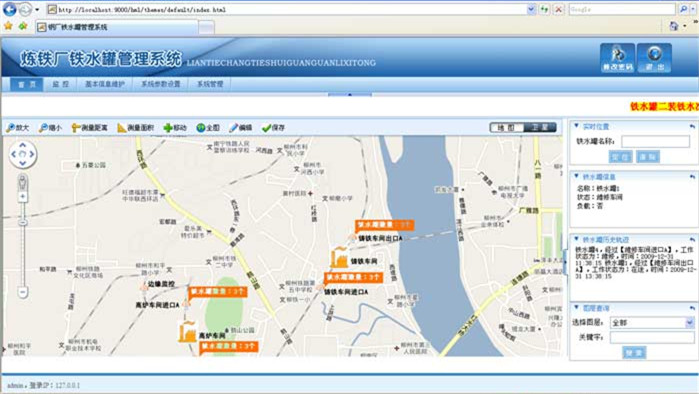Select the 测量距离 measure distance tool
Viewport: 699px width, 394px height.
point(90,128)
